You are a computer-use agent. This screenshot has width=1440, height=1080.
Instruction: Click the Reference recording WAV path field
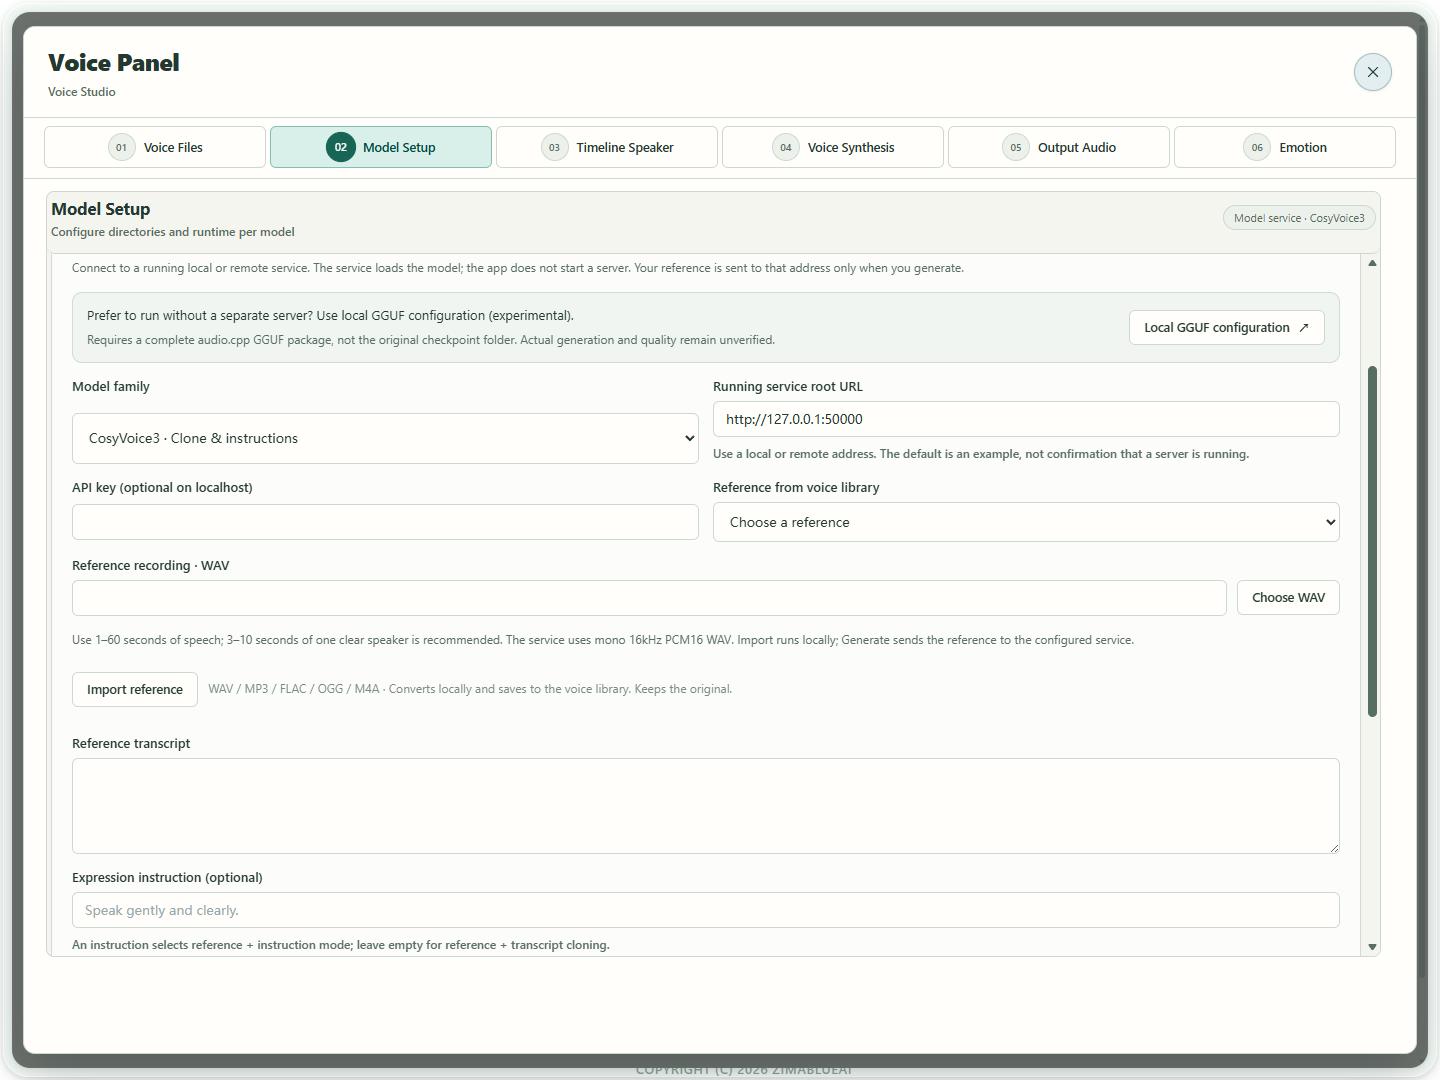click(649, 598)
